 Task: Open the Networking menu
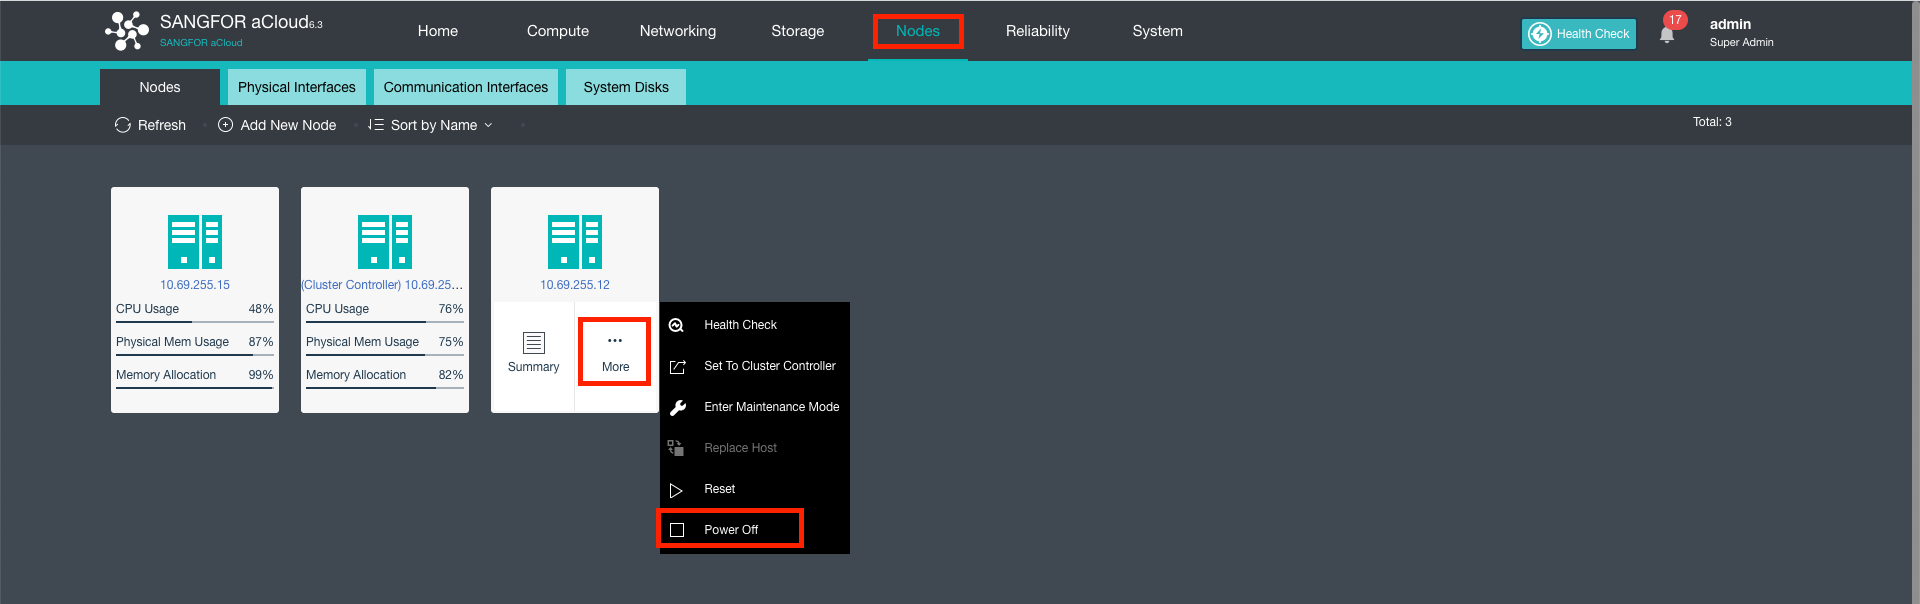pyautogui.click(x=678, y=31)
